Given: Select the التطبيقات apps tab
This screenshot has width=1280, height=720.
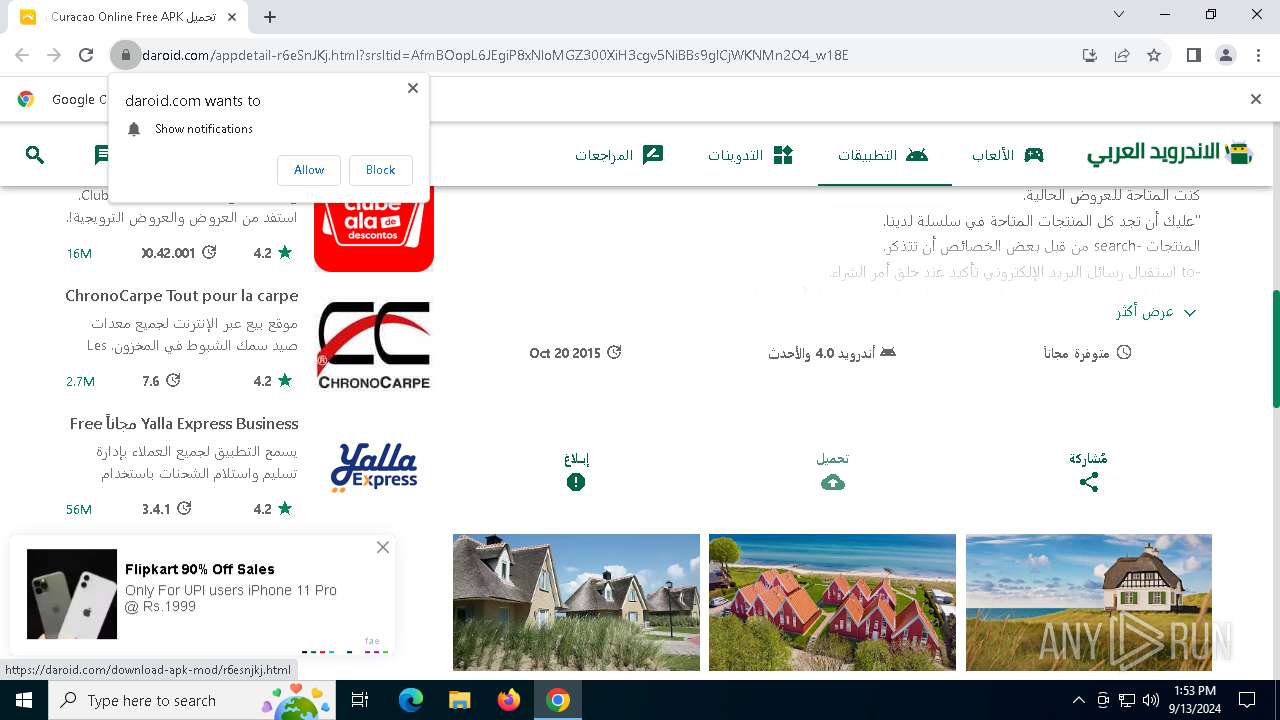Looking at the screenshot, I should (x=883, y=155).
